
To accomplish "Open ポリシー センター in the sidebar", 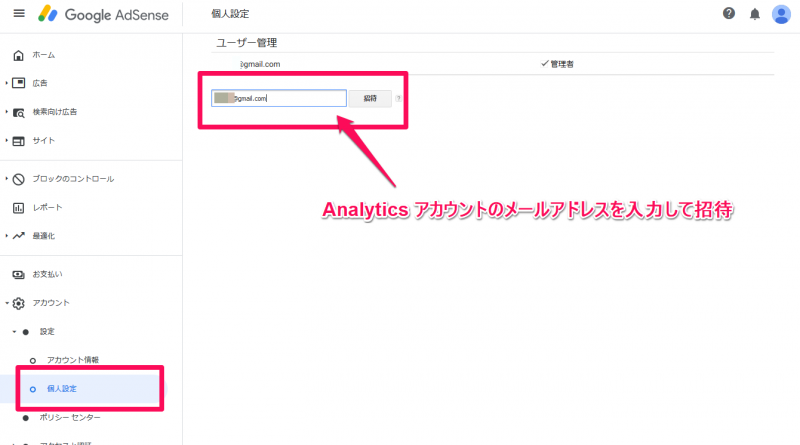I will [70, 417].
